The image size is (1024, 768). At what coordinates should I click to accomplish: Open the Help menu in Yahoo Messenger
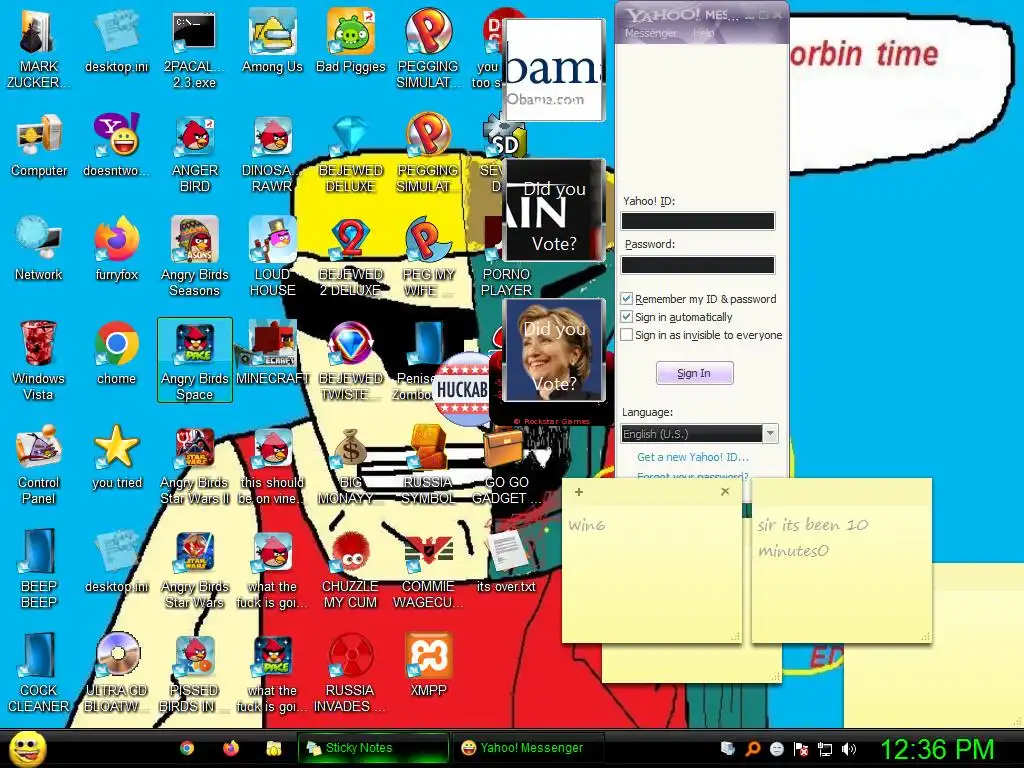pyautogui.click(x=703, y=33)
